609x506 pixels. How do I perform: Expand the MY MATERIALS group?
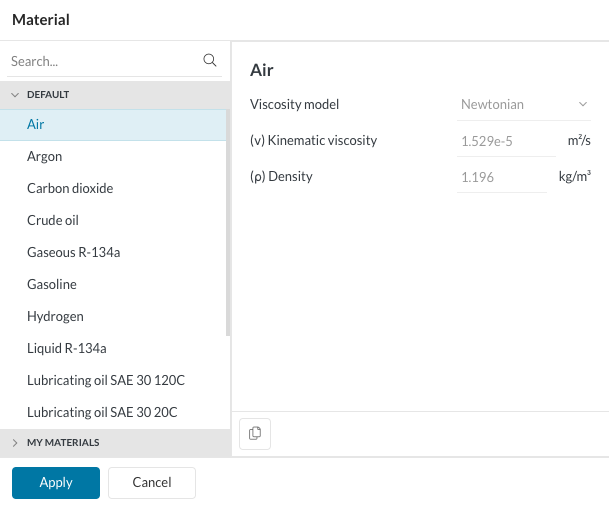click(x=16, y=442)
